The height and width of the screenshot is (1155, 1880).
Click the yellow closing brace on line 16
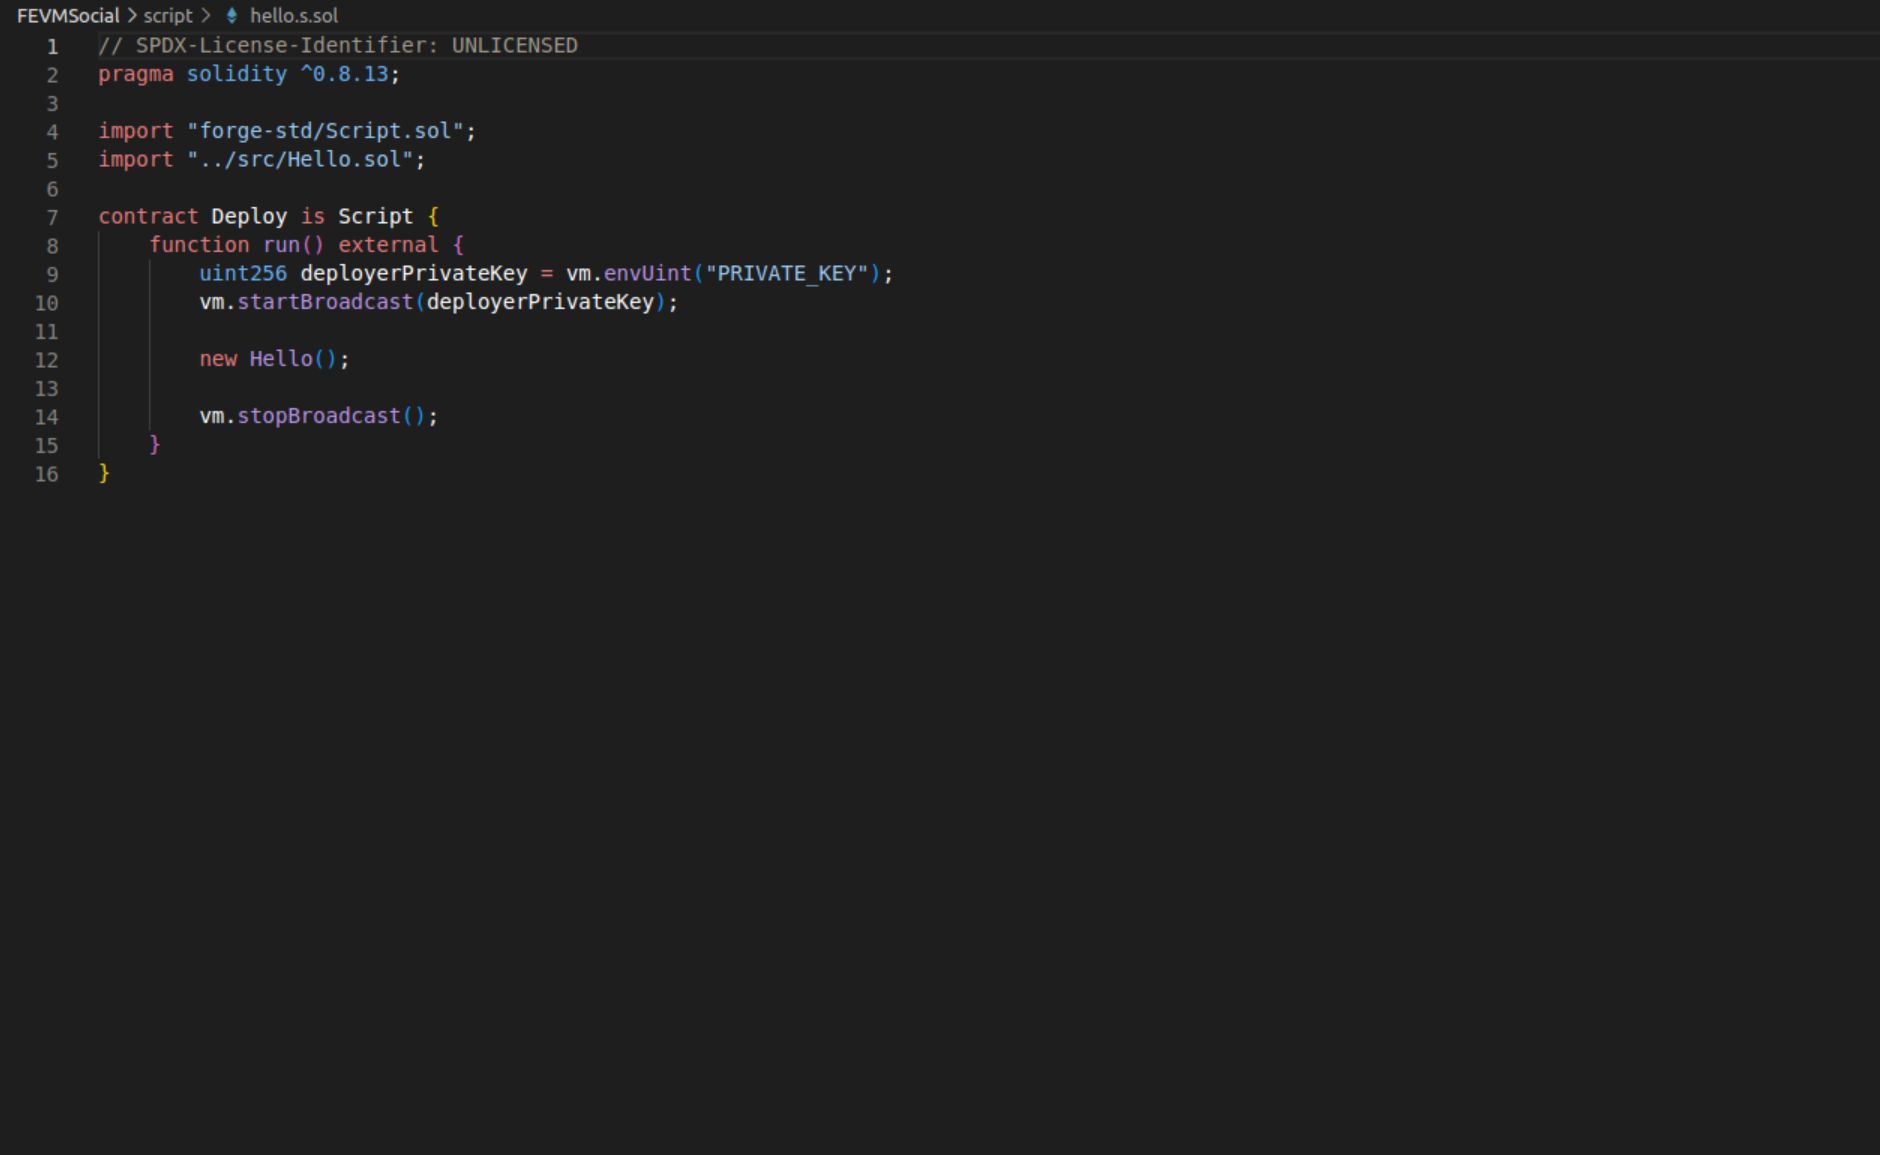[104, 473]
